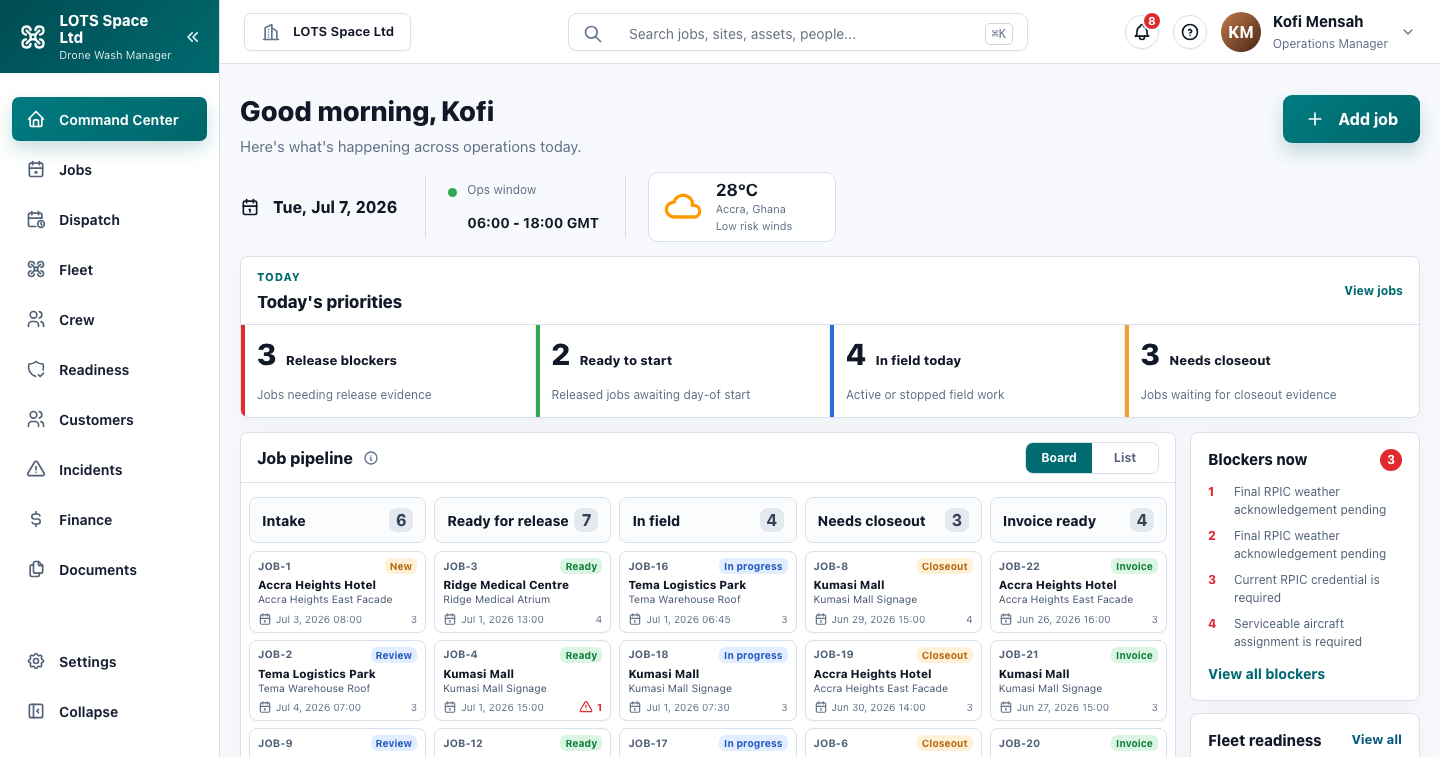Click blocker 3 'Current RPIC credential is required'
Screen dimensions: 1440x757
[1304, 589]
